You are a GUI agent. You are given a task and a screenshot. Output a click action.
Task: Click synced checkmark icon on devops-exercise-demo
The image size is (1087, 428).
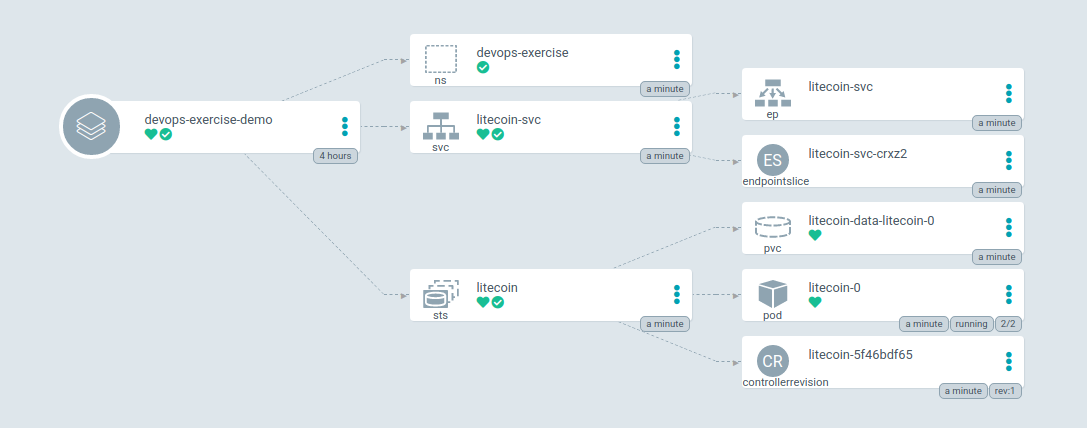166,134
